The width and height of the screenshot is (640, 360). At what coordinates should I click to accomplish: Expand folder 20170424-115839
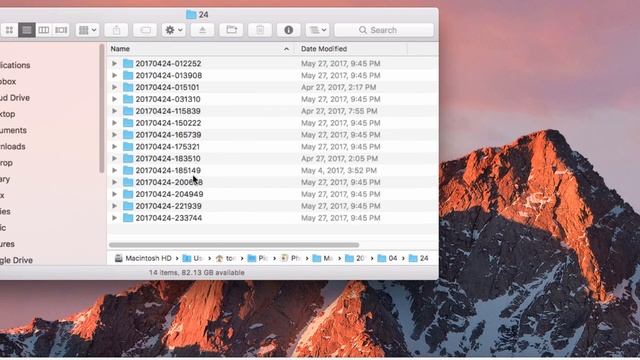click(115, 111)
